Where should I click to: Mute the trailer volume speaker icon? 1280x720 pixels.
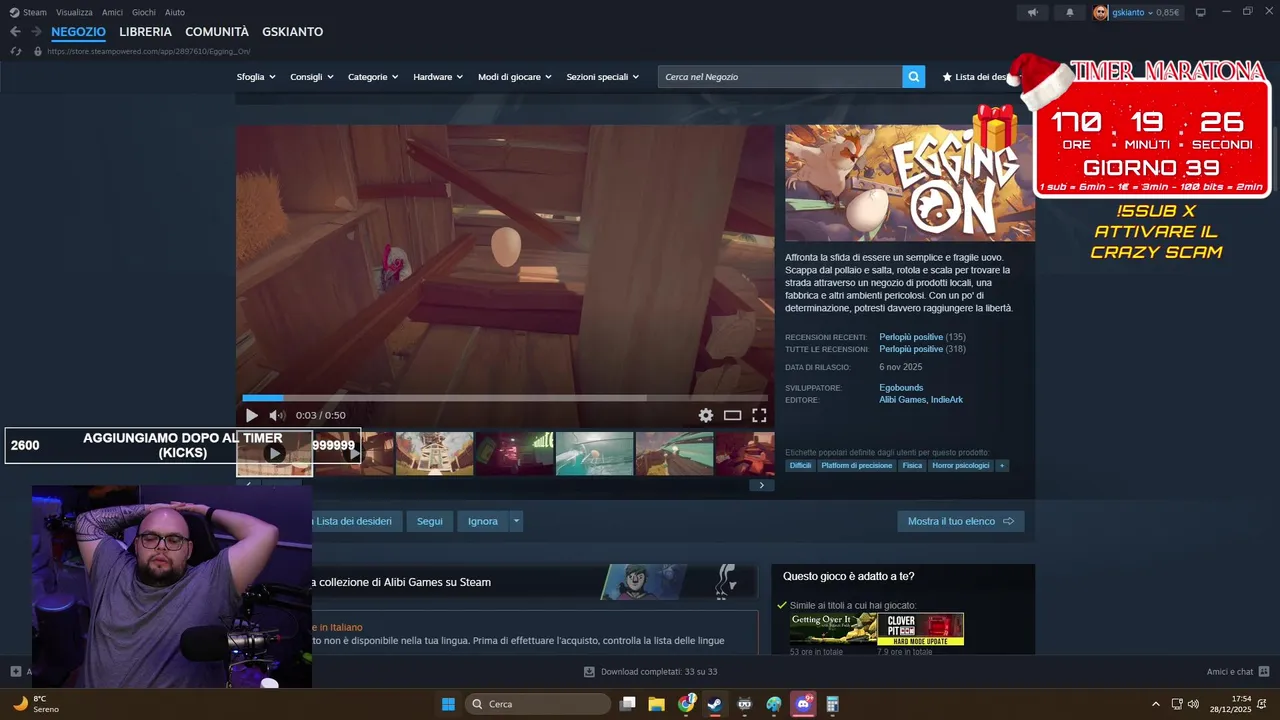pos(277,415)
